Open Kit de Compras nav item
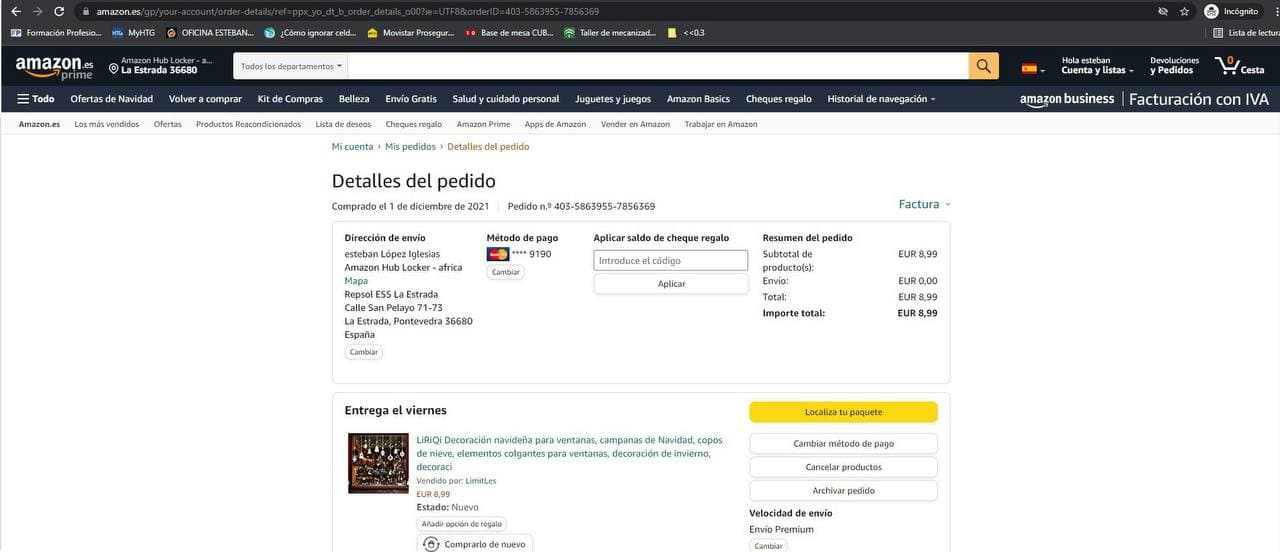 (290, 99)
